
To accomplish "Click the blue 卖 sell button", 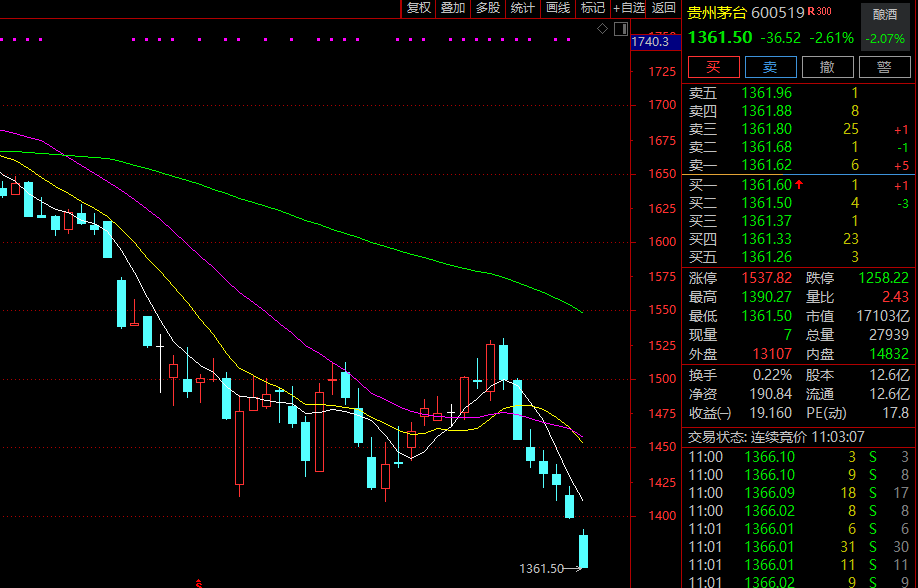I will (770, 67).
